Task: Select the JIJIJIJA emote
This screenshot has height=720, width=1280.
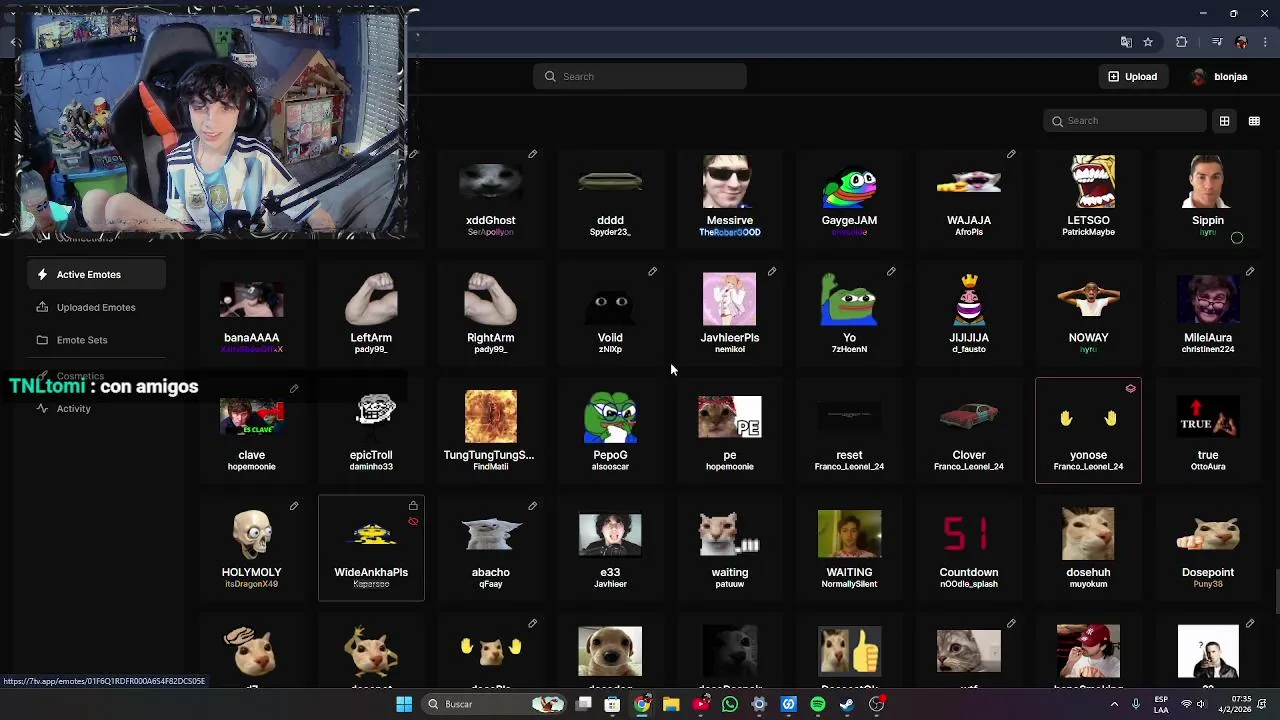Action: (969, 313)
